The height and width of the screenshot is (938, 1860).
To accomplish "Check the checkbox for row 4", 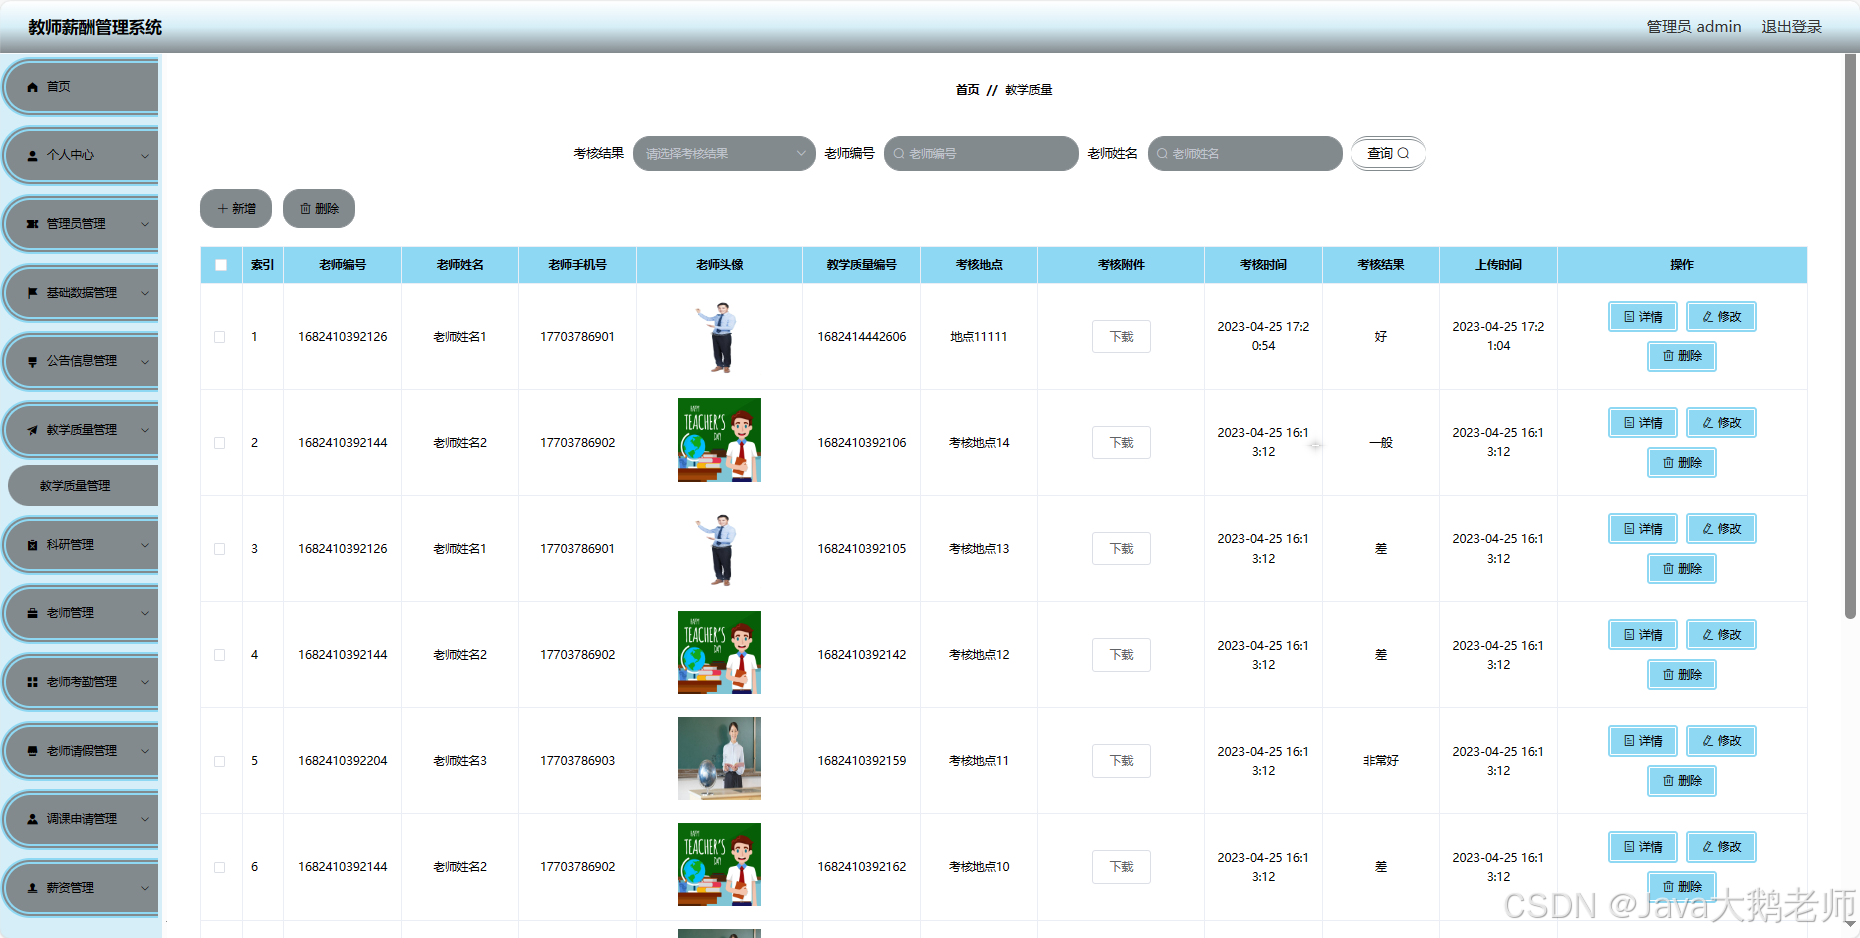I will [220, 655].
